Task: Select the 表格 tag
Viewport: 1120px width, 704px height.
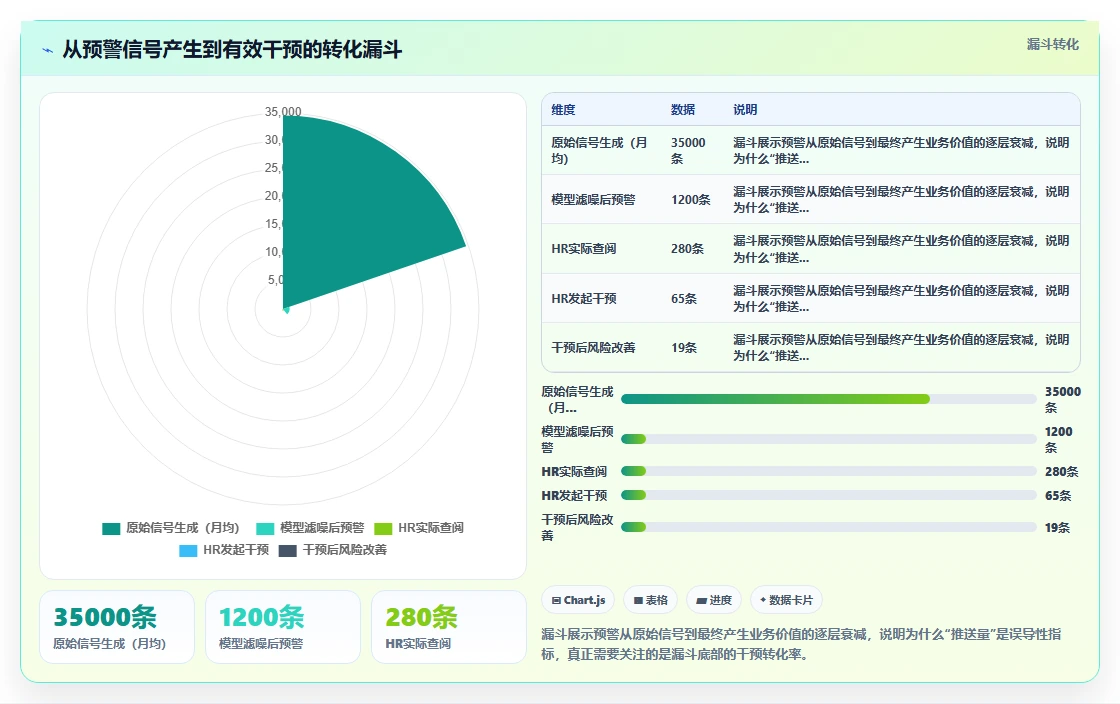Action: pyautogui.click(x=651, y=600)
